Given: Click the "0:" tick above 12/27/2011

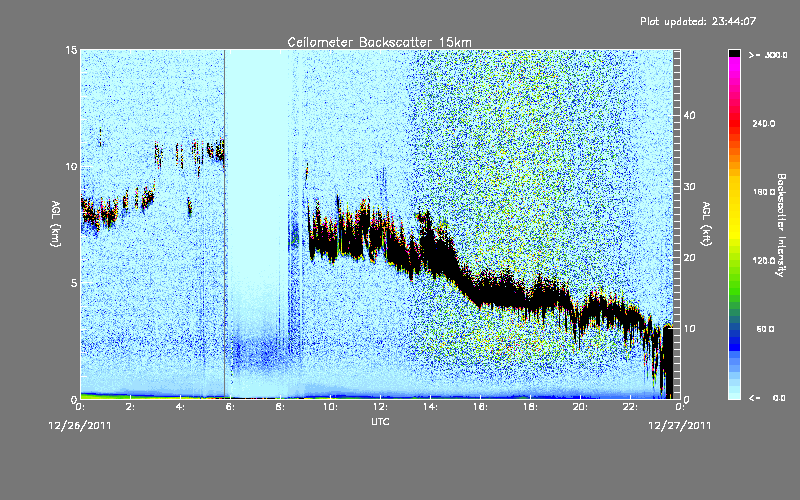Looking at the screenshot, I should coord(680,407).
